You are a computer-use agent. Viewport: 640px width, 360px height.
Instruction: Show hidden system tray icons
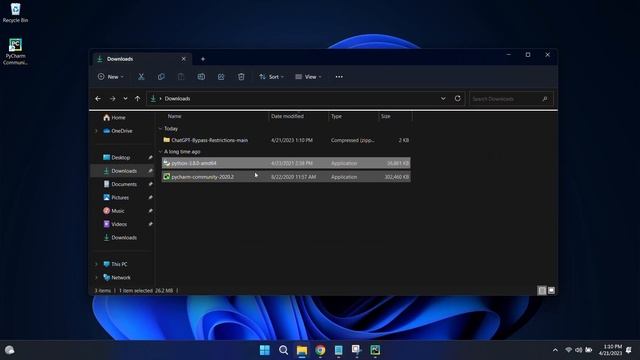(555, 350)
